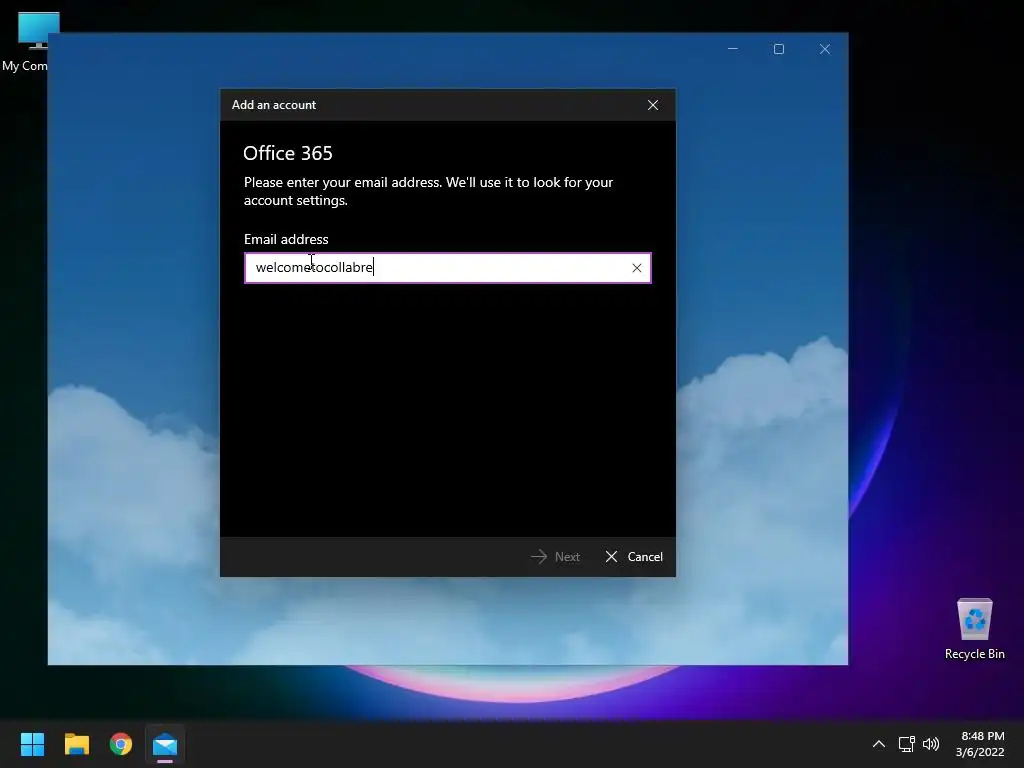Maximize the Mail background window

[778, 49]
